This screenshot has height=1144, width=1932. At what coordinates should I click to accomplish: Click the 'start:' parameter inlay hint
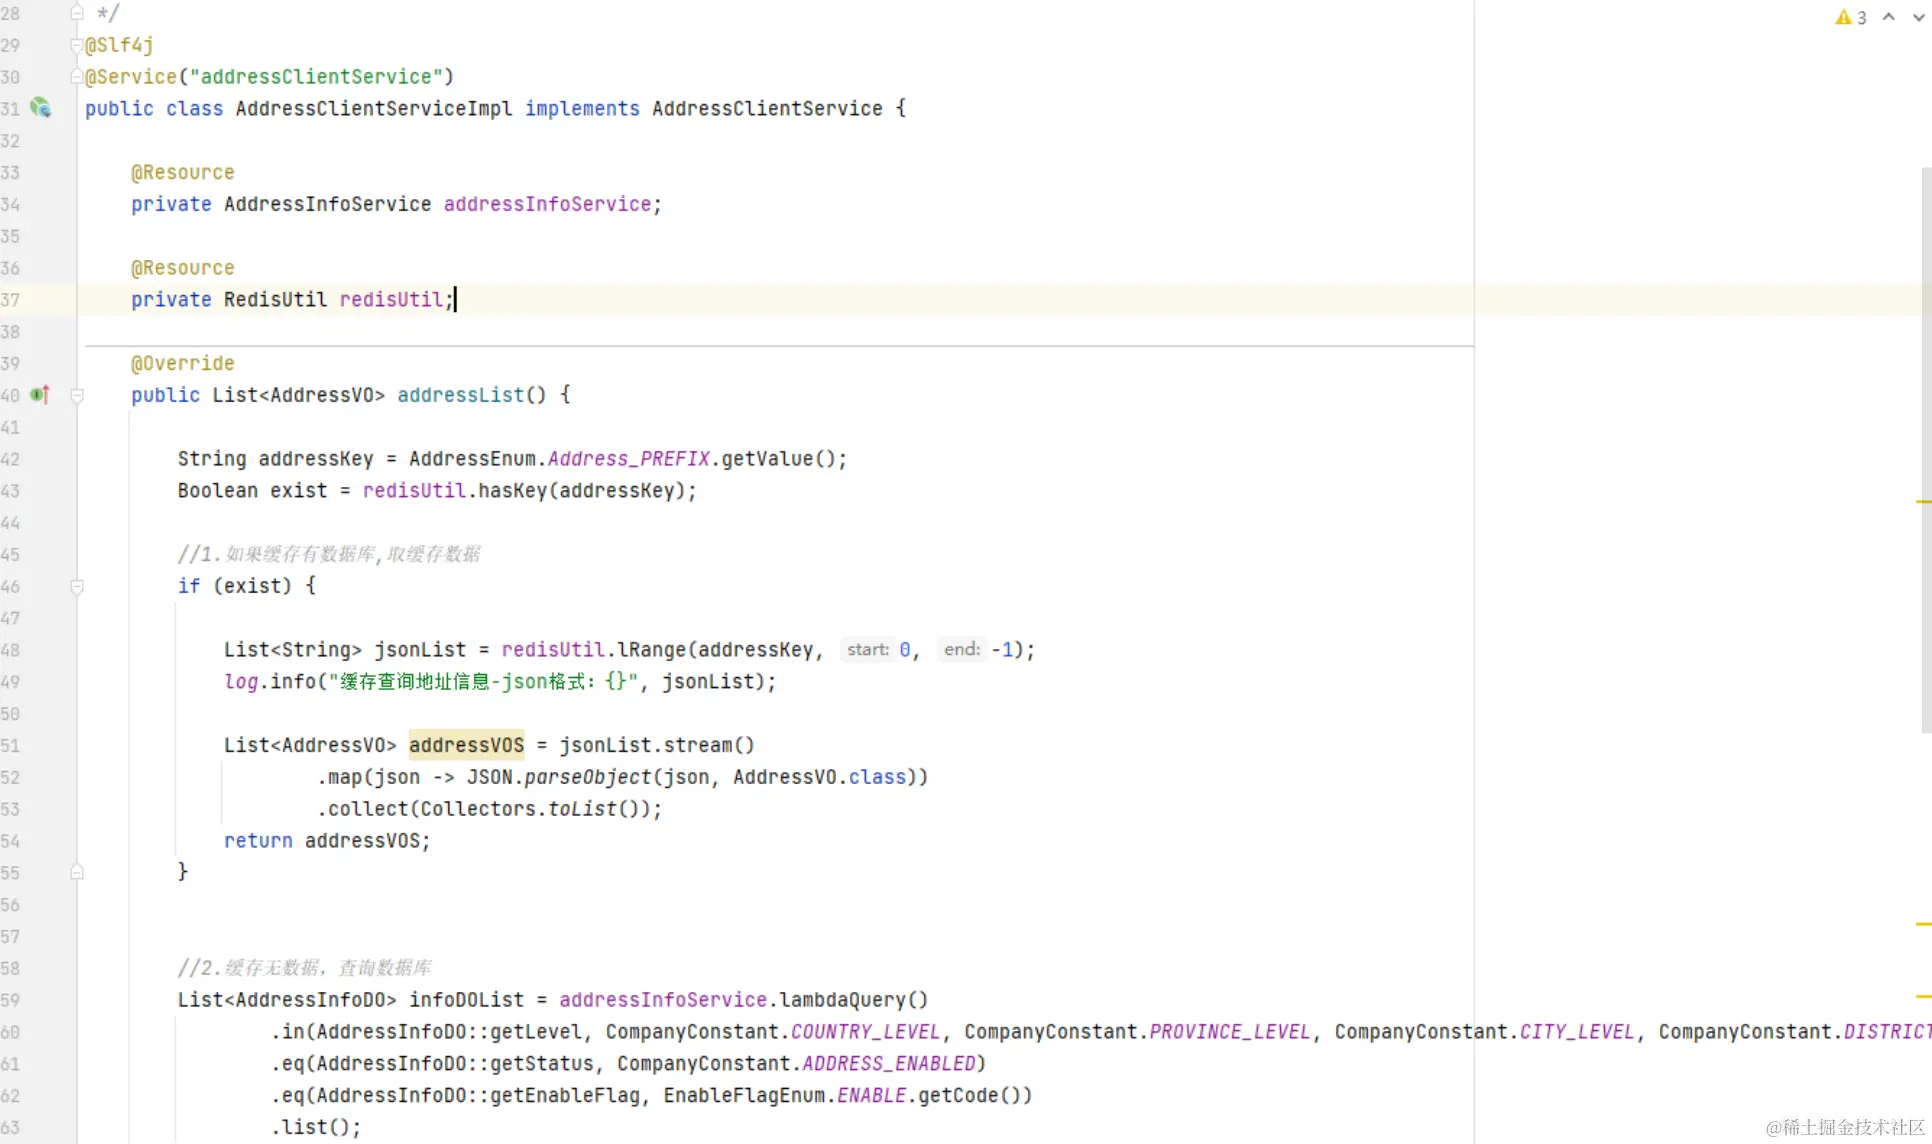[x=867, y=650]
